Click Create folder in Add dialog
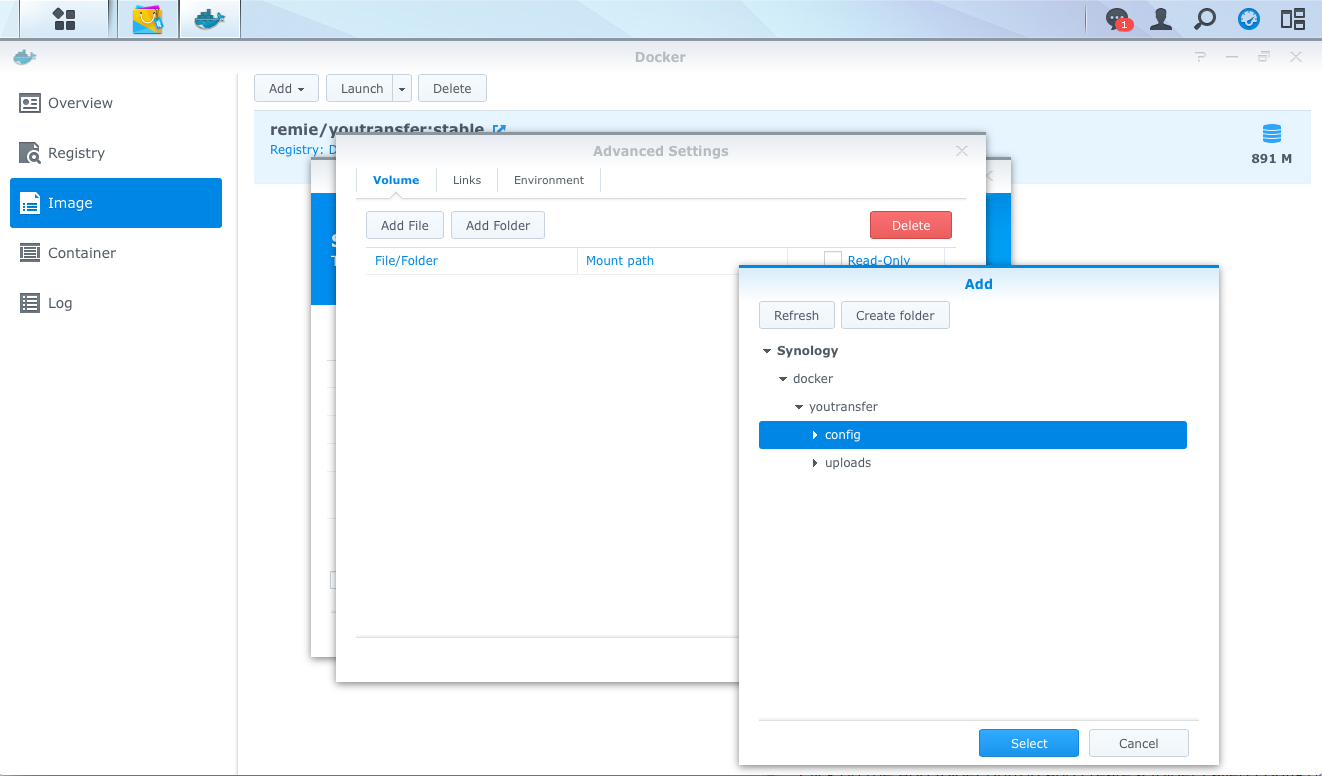 (x=895, y=315)
